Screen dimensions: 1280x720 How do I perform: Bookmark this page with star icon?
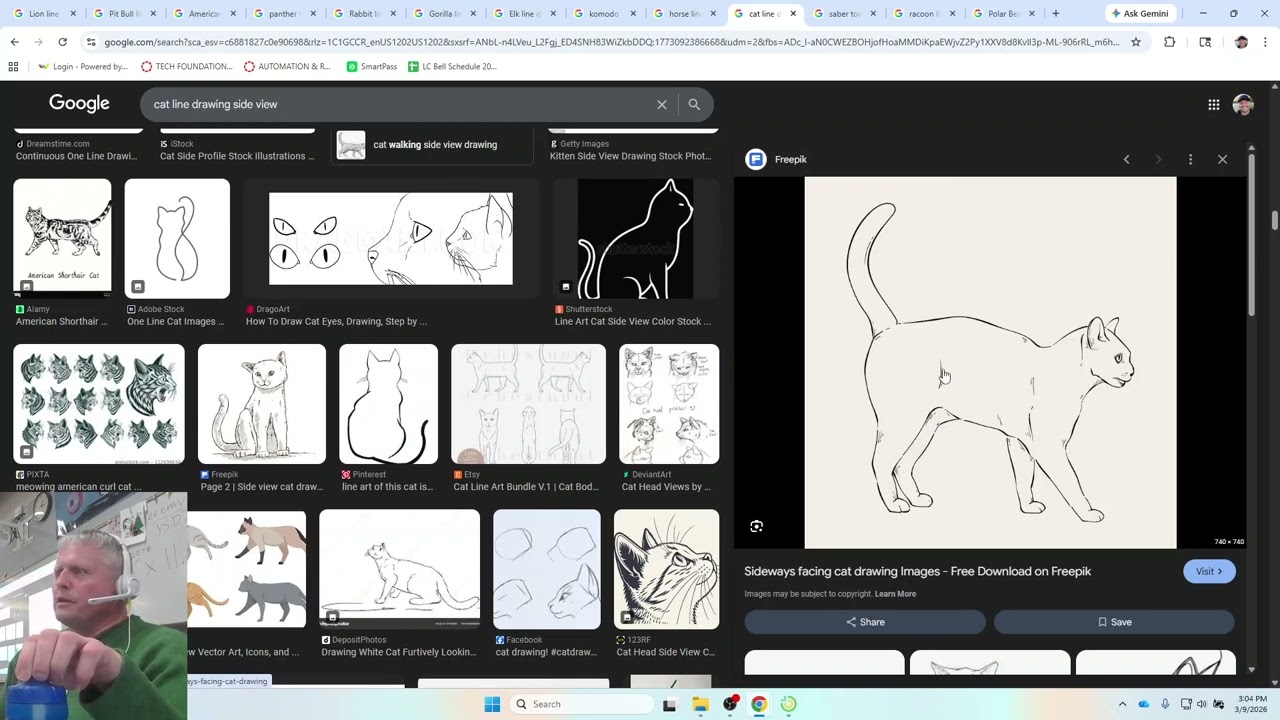coord(1135,42)
